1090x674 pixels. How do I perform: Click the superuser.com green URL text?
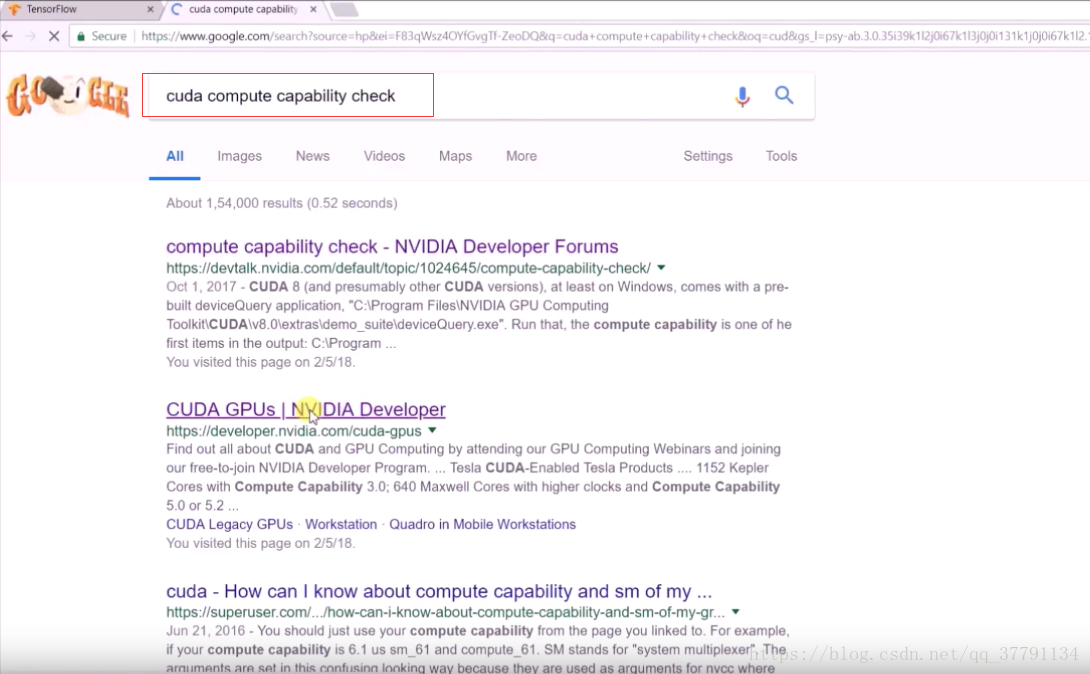(446, 612)
